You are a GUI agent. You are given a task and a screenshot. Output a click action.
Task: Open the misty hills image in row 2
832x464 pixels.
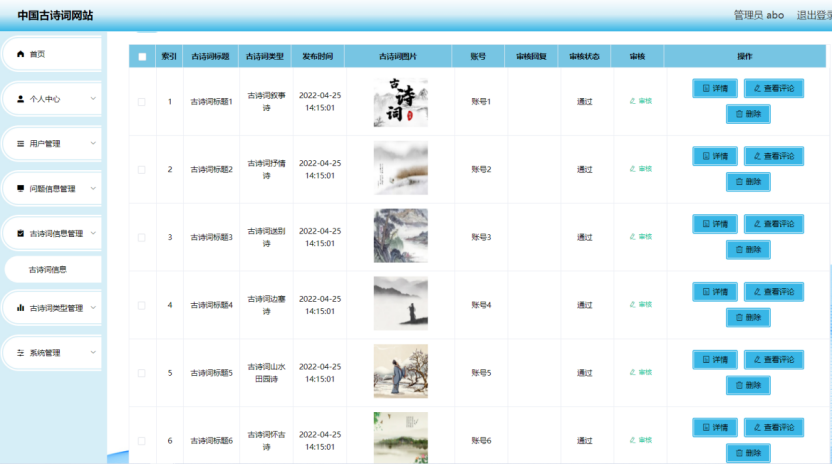pos(401,168)
